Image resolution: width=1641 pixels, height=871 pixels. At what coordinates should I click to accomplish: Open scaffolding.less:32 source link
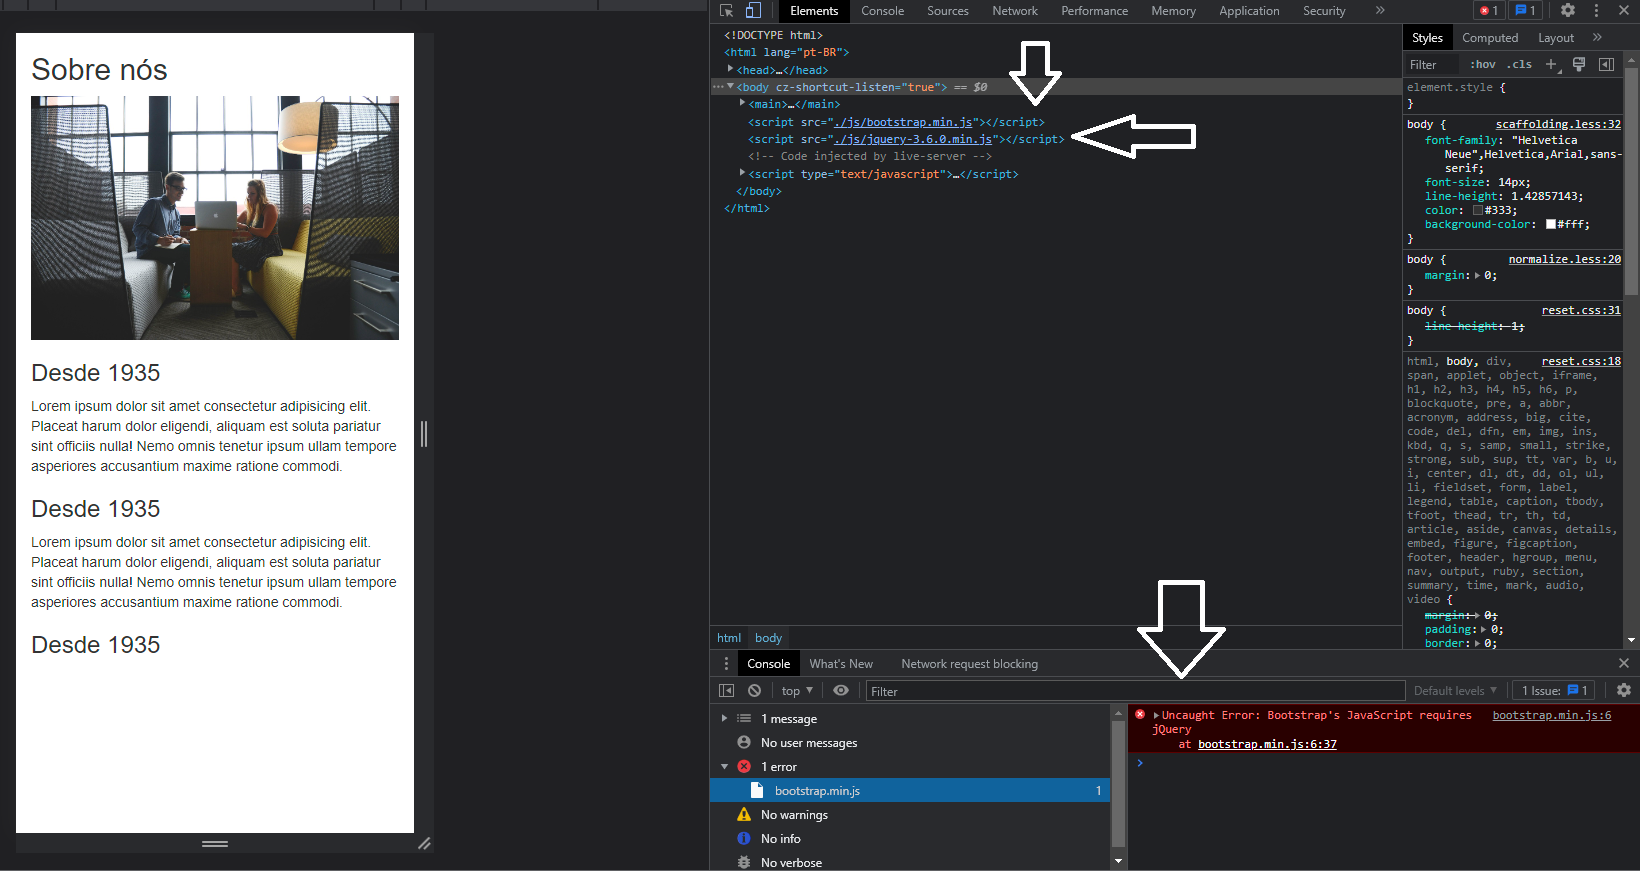point(1558,125)
